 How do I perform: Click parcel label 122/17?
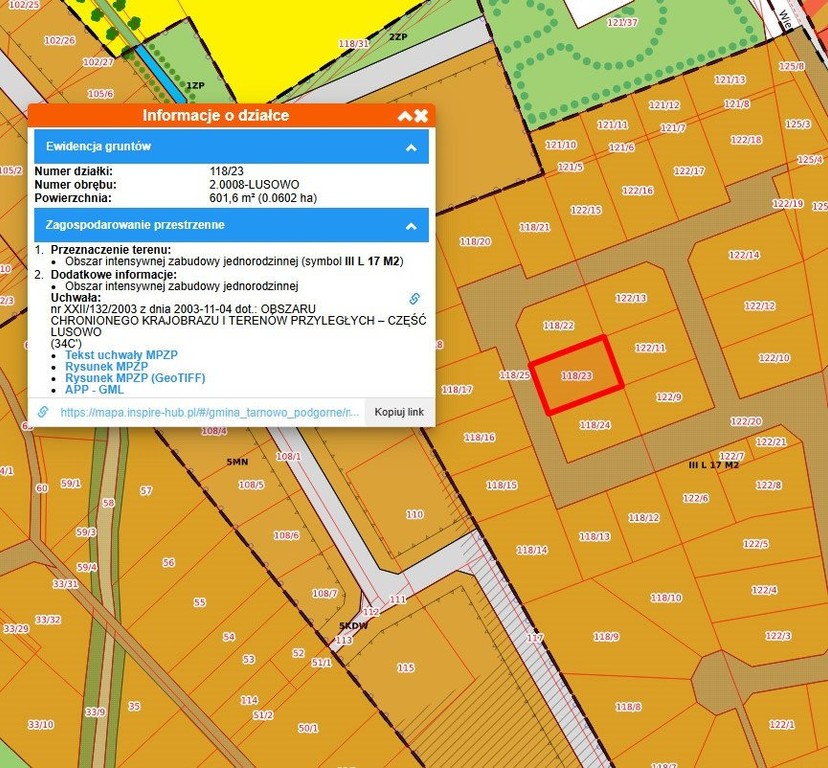coord(689,171)
